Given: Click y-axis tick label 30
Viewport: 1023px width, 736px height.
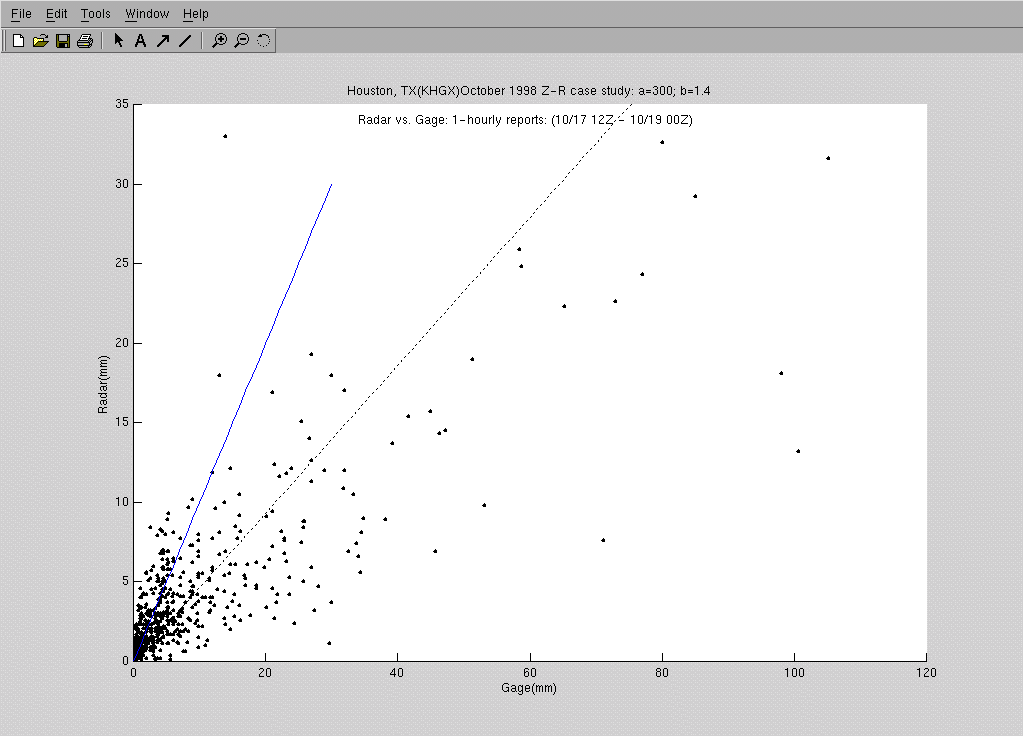Looking at the screenshot, I should (122, 184).
